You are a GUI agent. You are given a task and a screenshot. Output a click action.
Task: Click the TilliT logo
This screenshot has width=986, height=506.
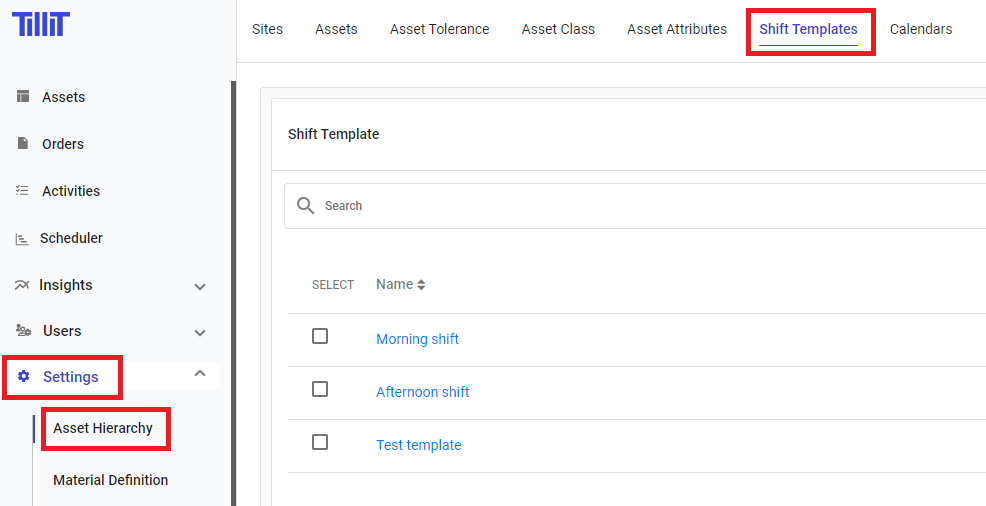pos(41,25)
